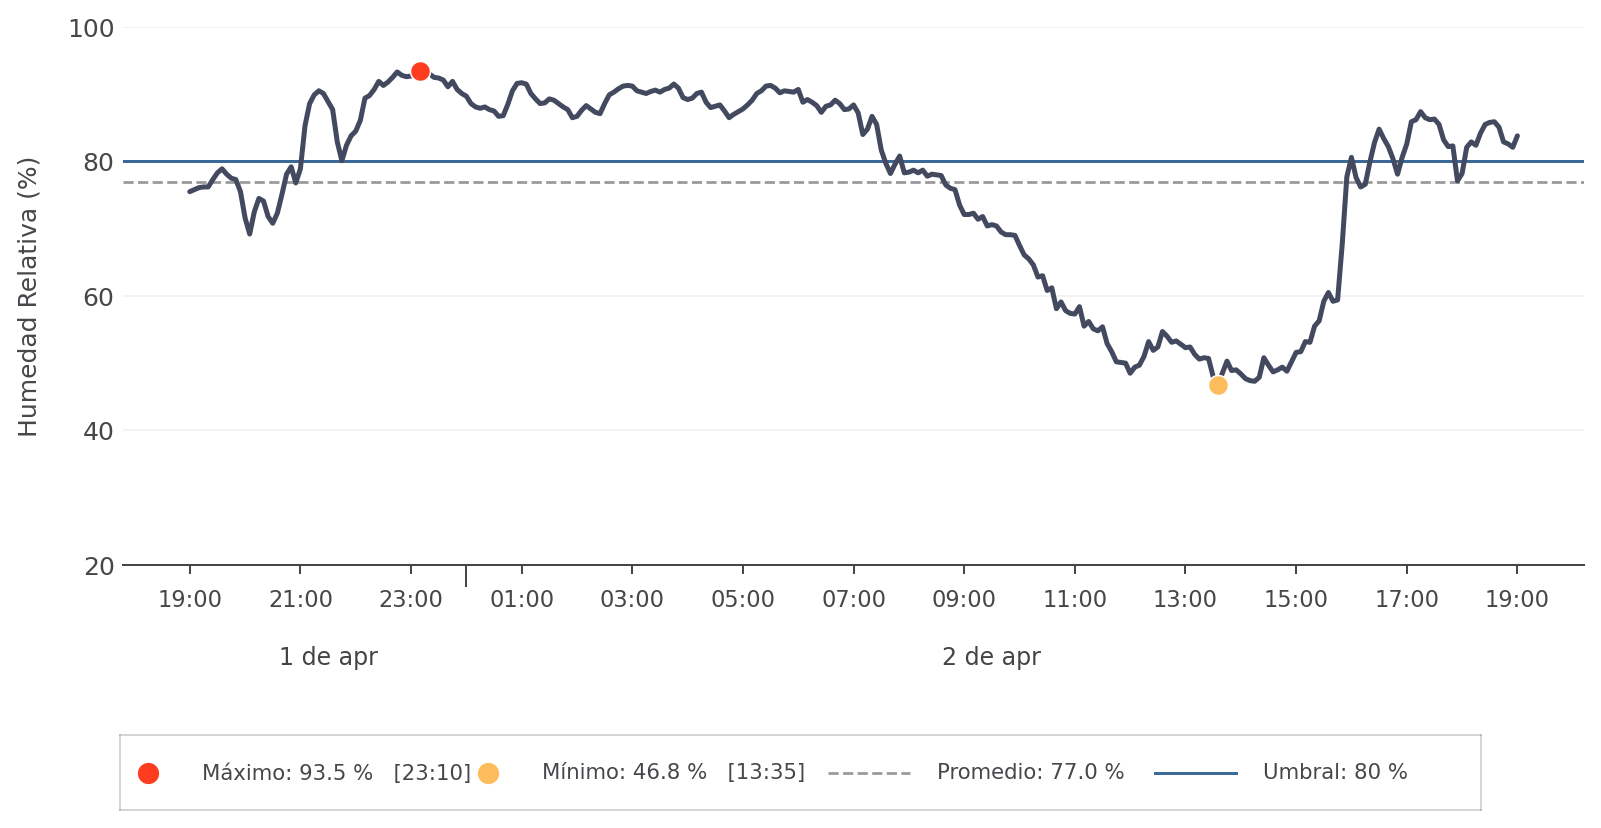Click the 01:00 tick label on time axis

pos(522,599)
